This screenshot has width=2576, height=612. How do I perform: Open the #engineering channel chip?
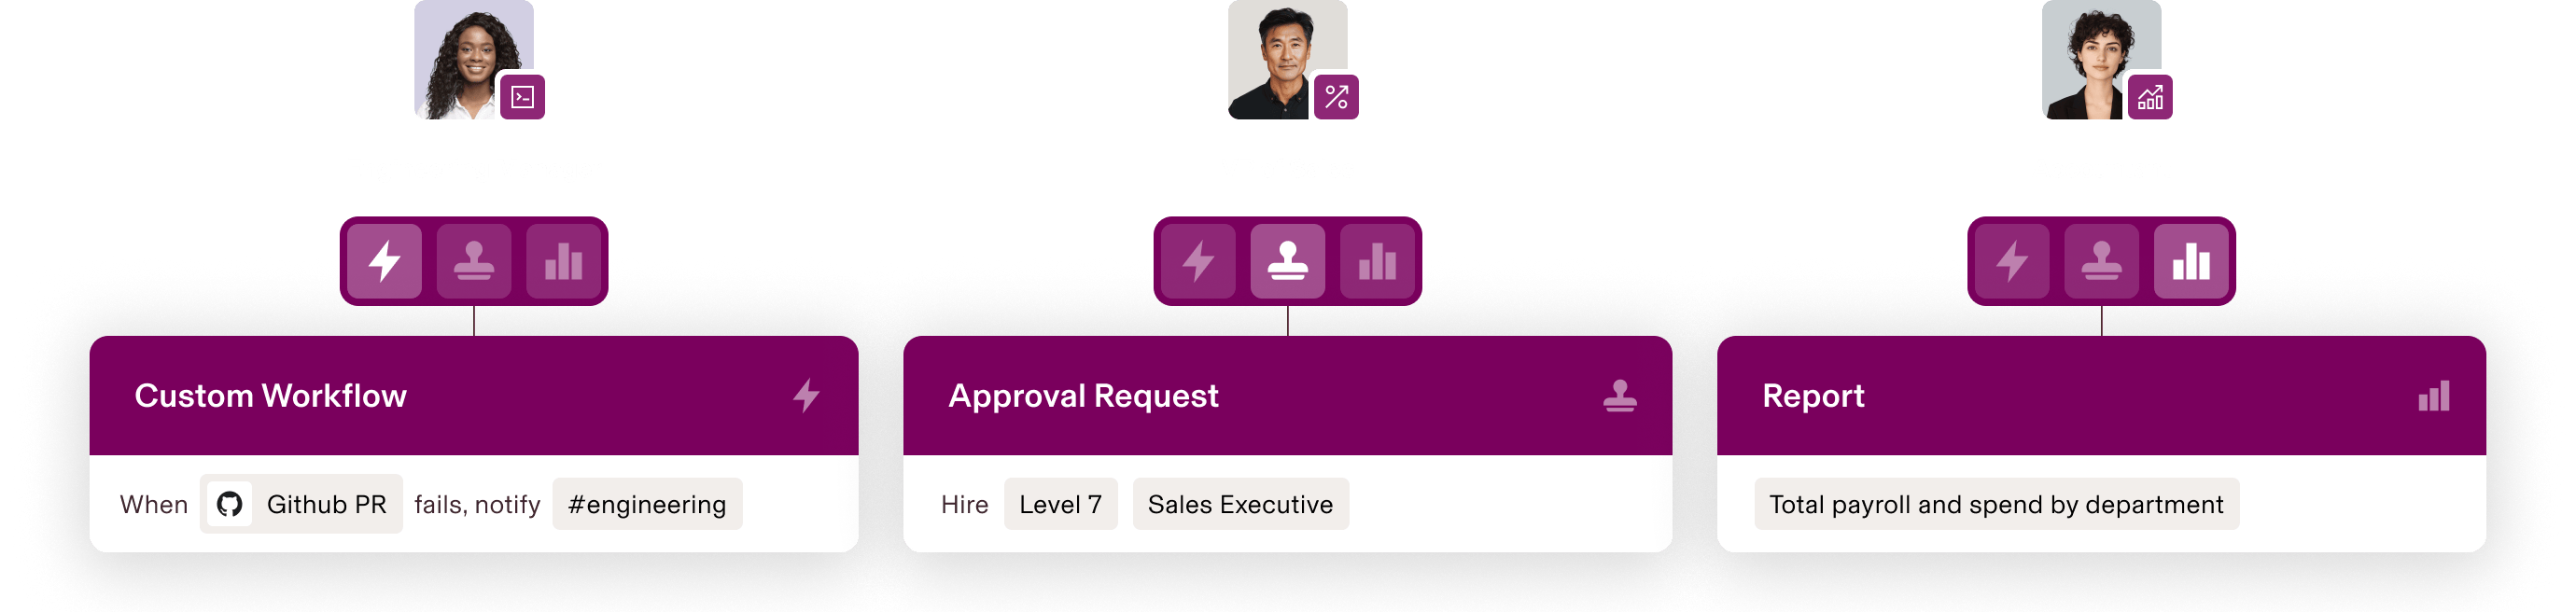[x=647, y=504]
